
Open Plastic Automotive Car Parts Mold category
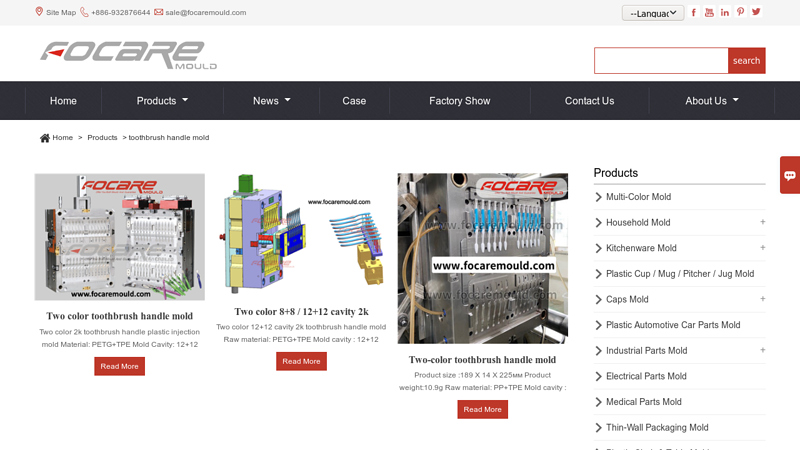(673, 325)
